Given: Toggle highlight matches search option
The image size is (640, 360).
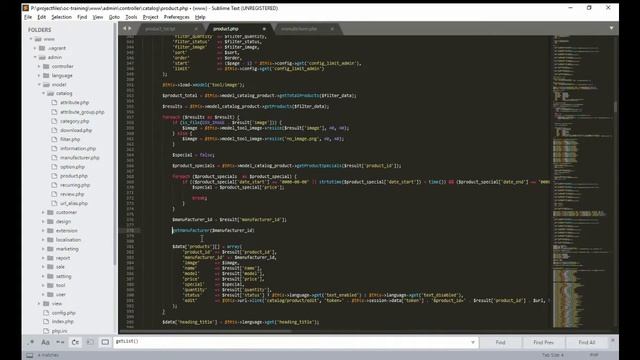Looking at the screenshot, I should [x=105, y=342].
